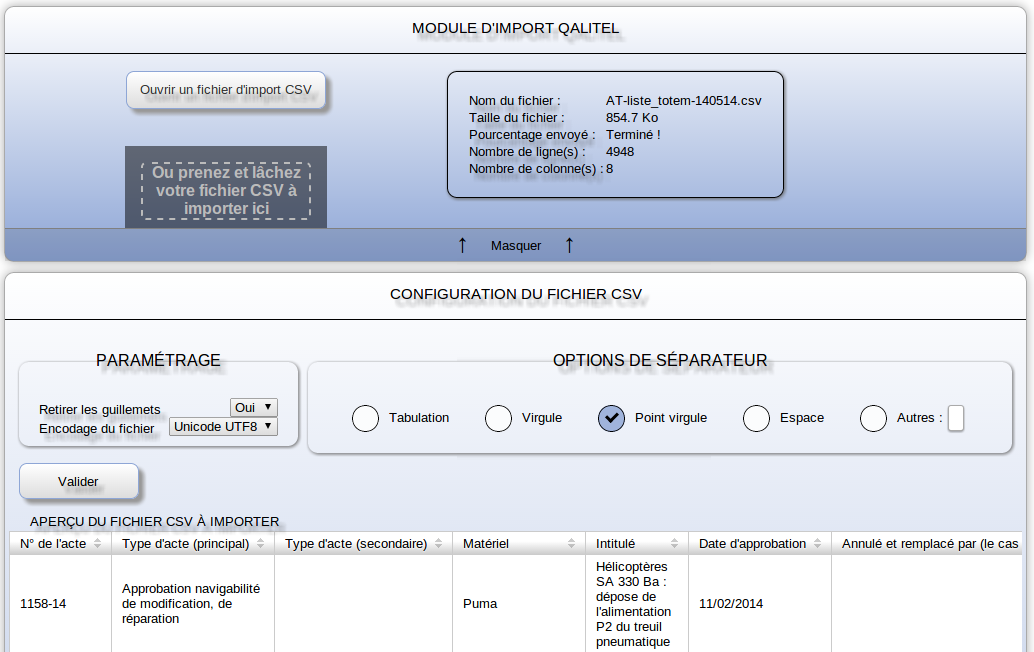Screen dimensions: 1034x652
Task: Open a CSV import file
Action: (225, 89)
